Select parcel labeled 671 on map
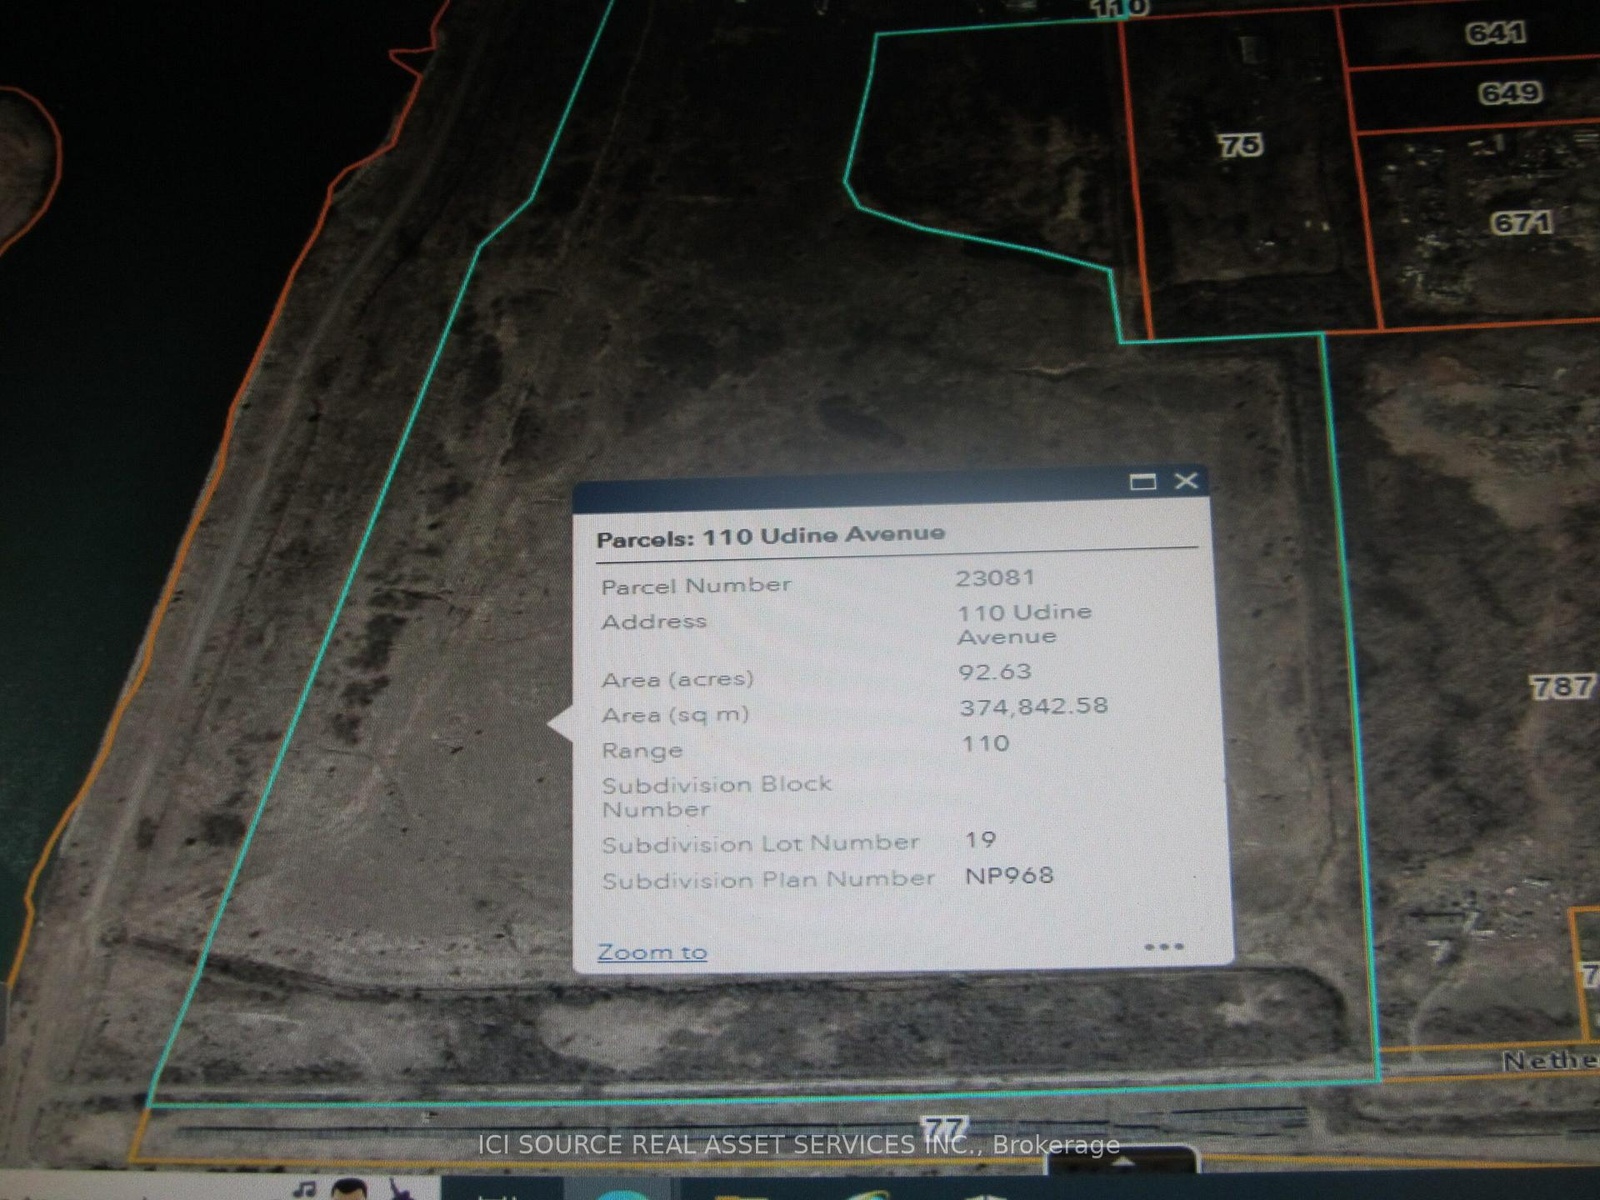The width and height of the screenshot is (1600, 1200). (1522, 222)
